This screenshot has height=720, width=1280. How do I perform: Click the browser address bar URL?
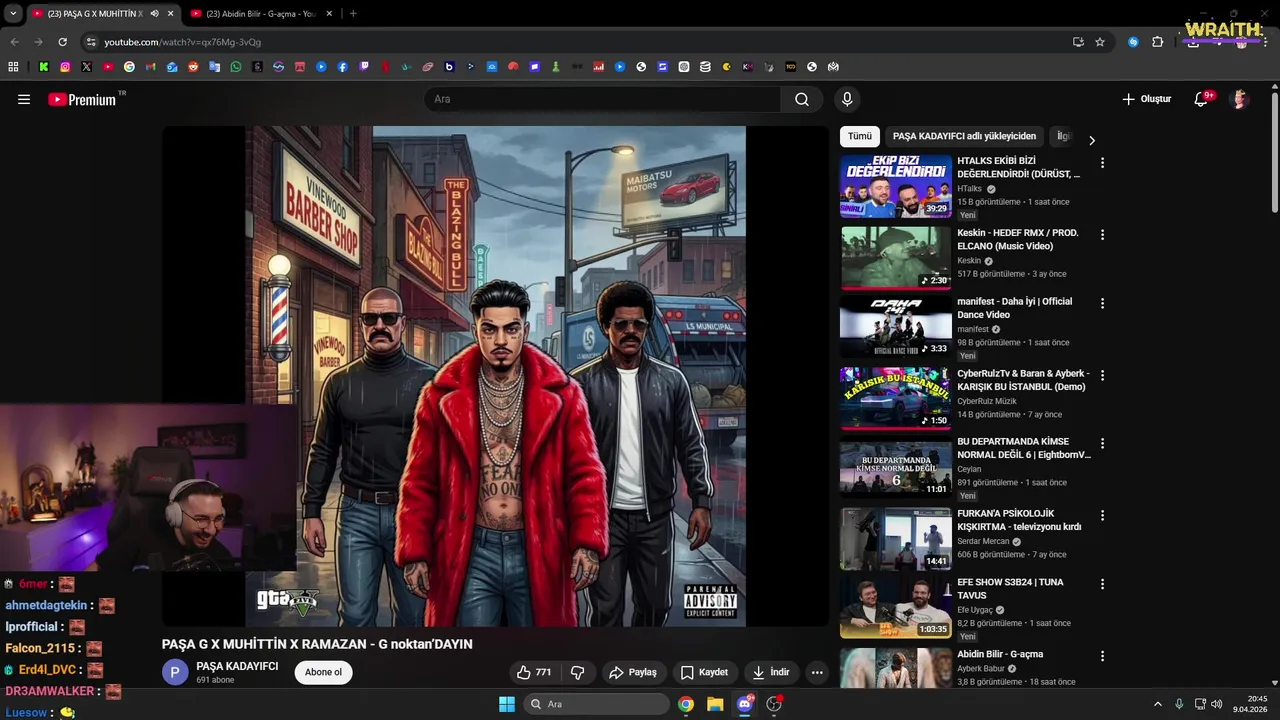[182, 42]
